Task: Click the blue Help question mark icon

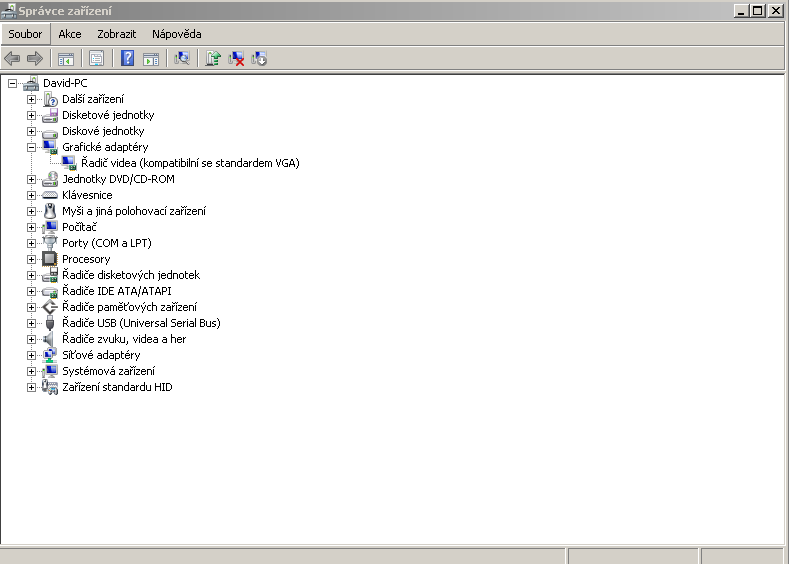Action: pyautogui.click(x=128, y=58)
